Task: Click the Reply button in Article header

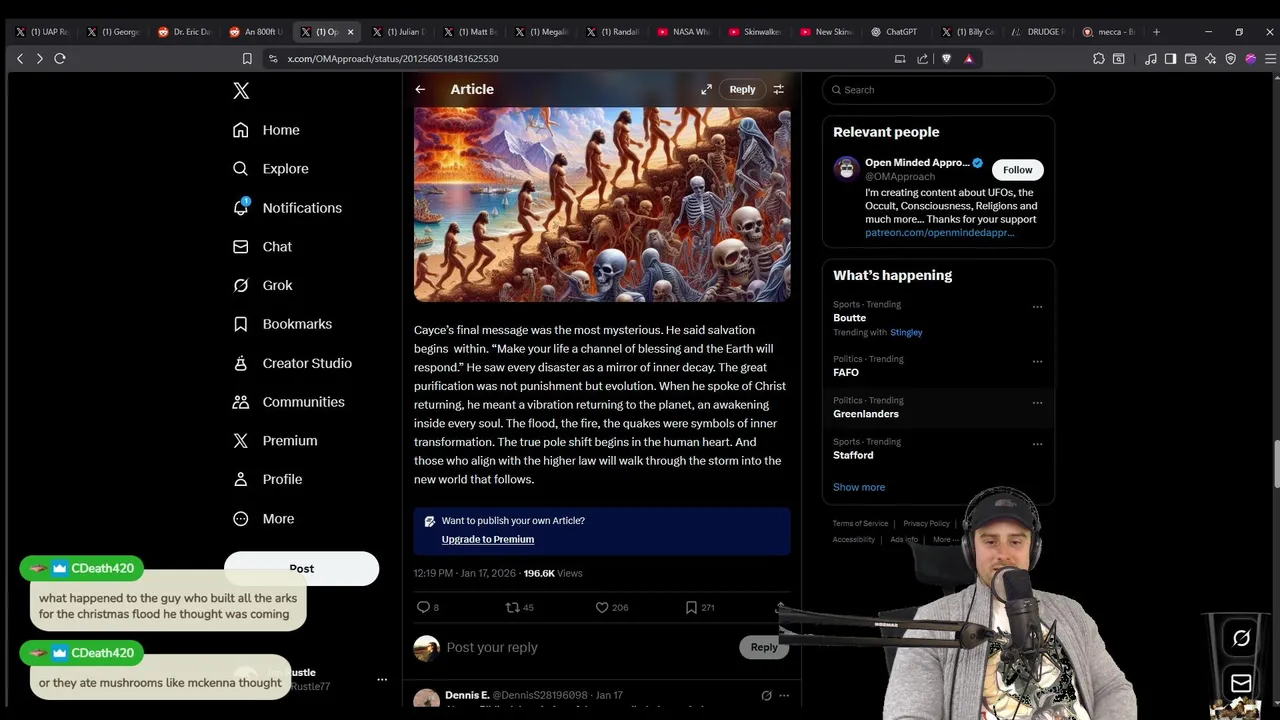Action: pyautogui.click(x=742, y=89)
